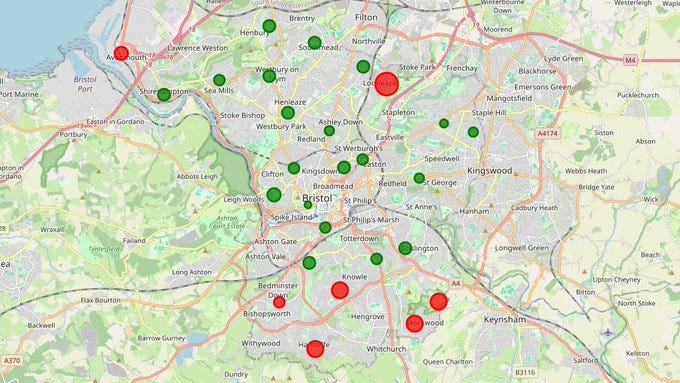Click the Stoke Park label

(417, 67)
